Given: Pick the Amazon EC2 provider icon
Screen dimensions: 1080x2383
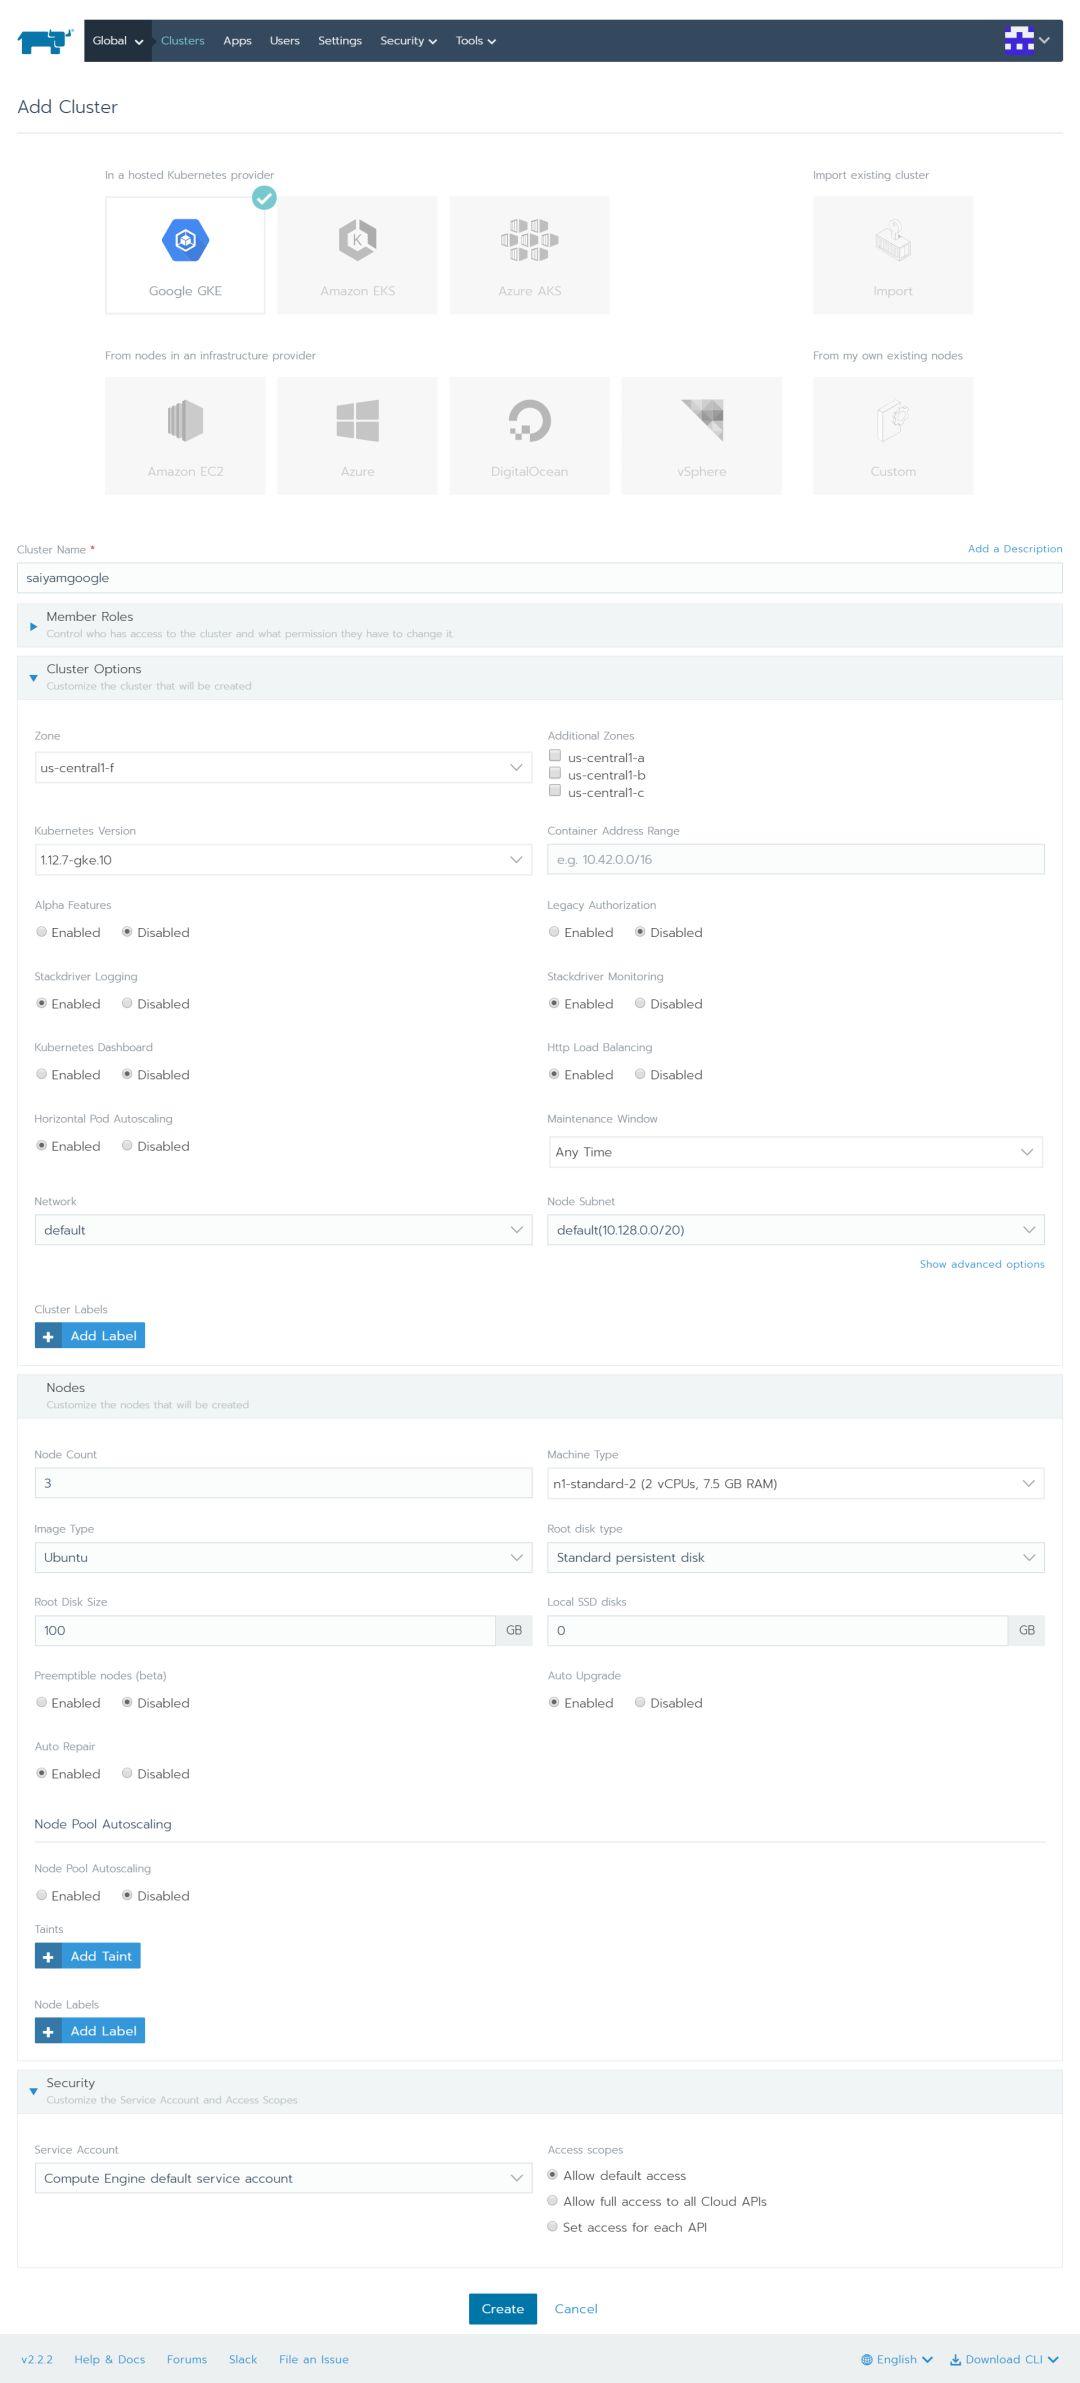Looking at the screenshot, I should pos(185,421).
